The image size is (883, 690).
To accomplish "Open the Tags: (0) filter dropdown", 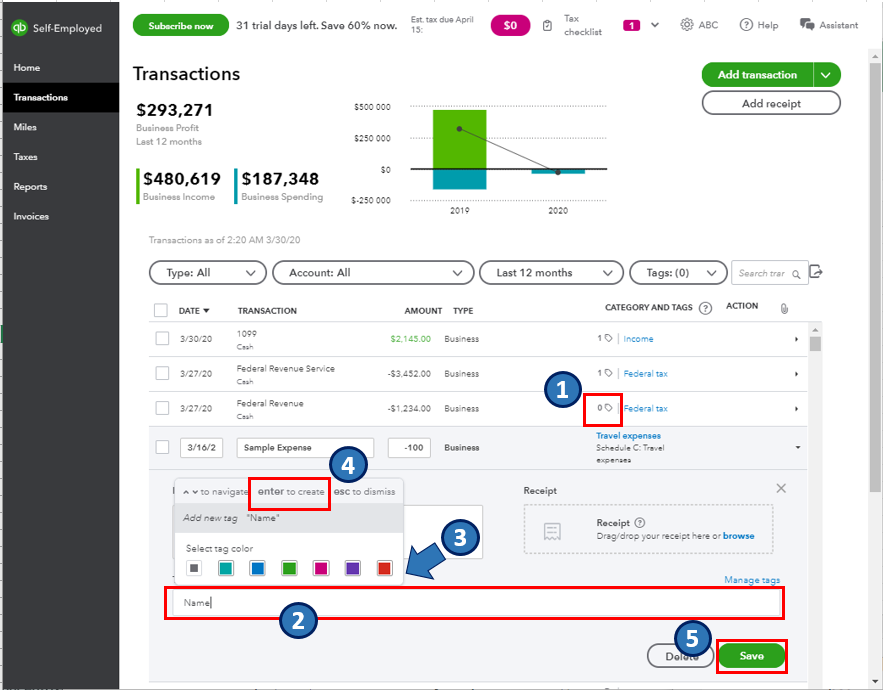I will [x=678, y=273].
